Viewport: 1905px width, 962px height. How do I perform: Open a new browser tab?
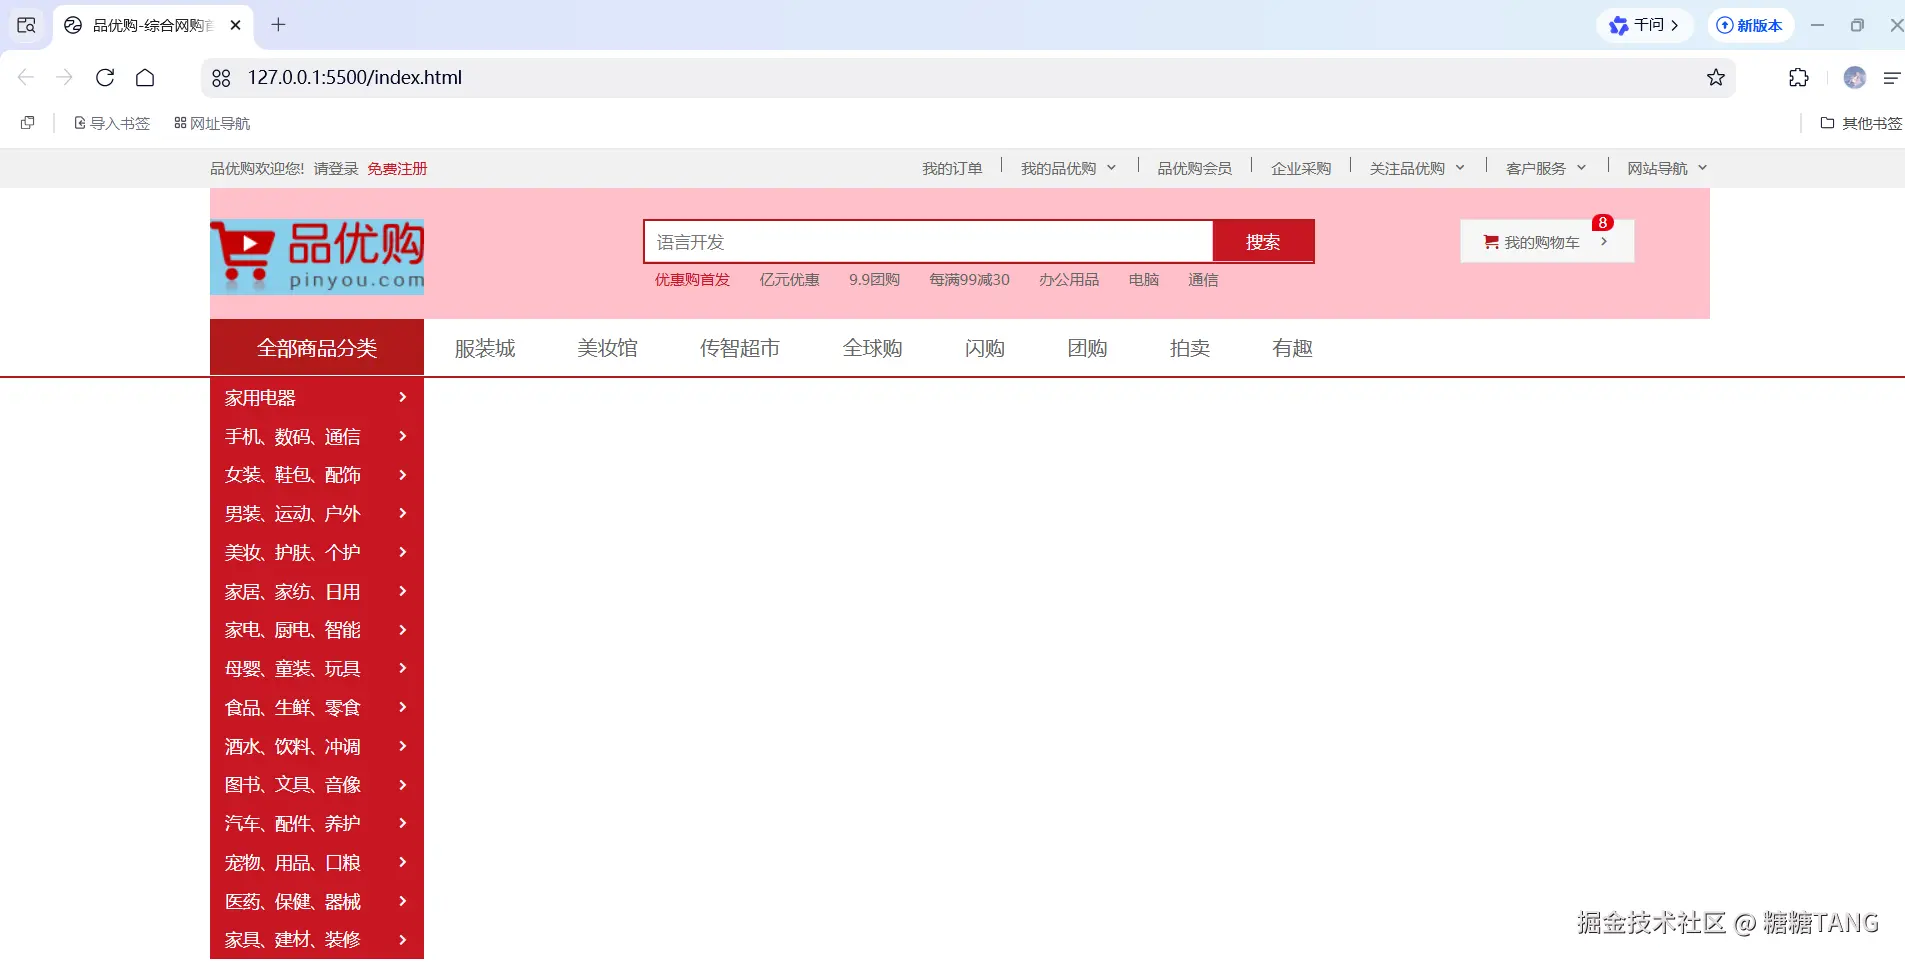click(279, 25)
